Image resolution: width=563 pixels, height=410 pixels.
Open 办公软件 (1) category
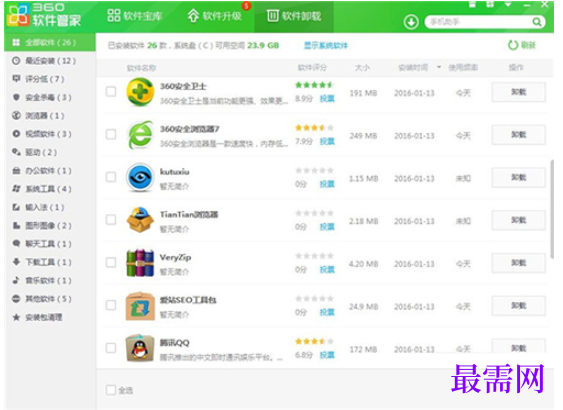[x=42, y=171]
